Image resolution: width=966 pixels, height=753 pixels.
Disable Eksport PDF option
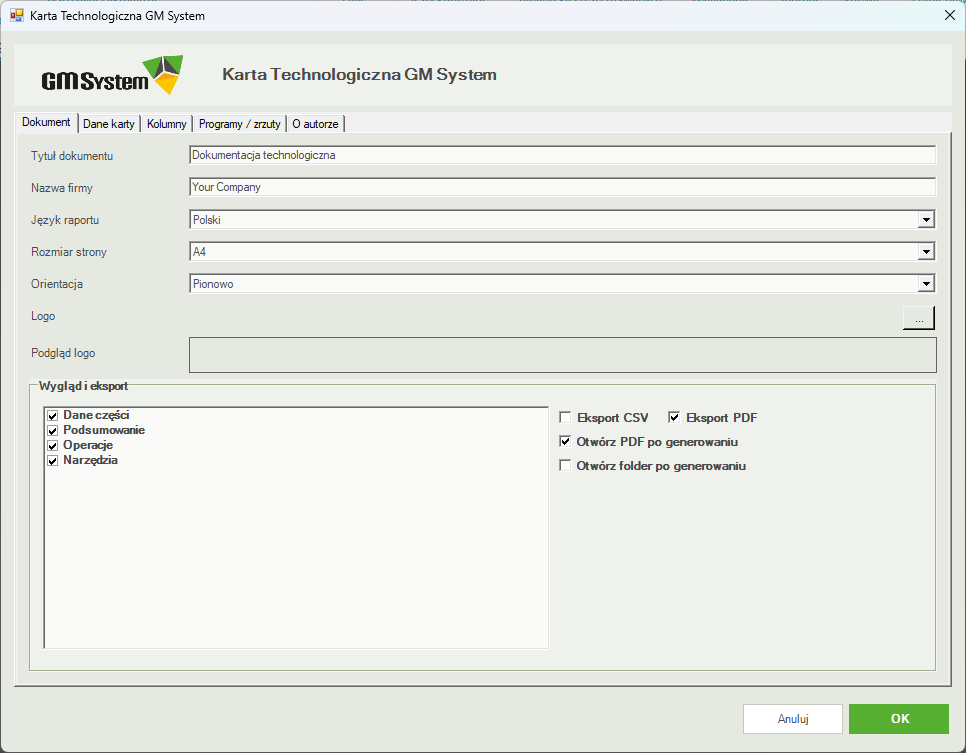click(674, 417)
